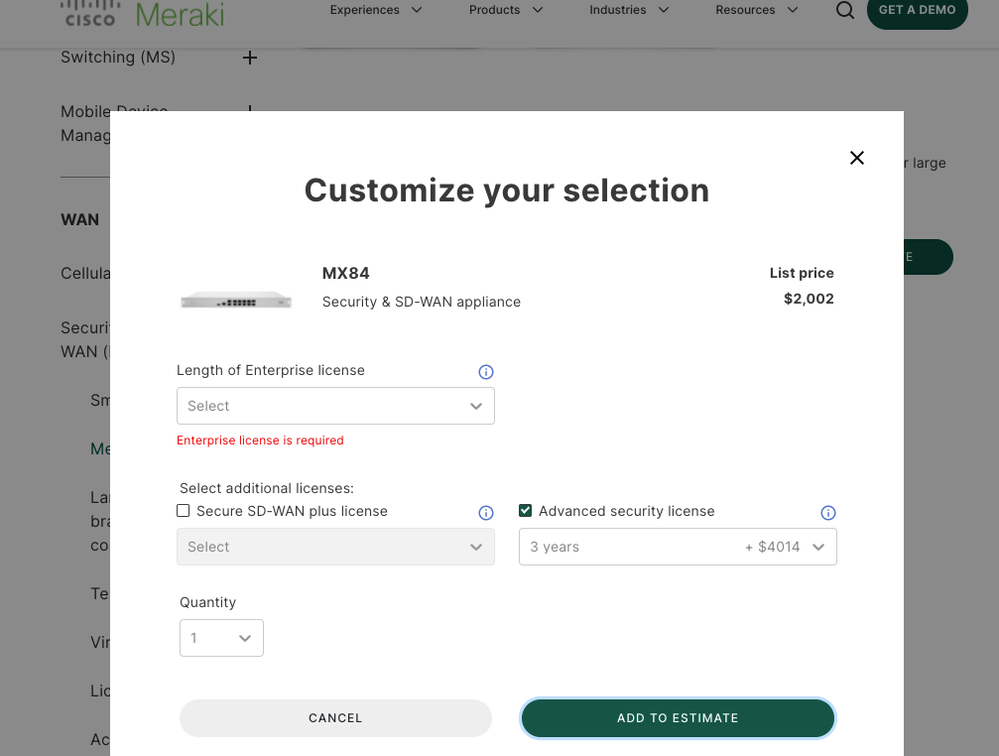The image size is (999, 756).
Task: Click the WAN sidebar heading
Action: click(x=80, y=220)
